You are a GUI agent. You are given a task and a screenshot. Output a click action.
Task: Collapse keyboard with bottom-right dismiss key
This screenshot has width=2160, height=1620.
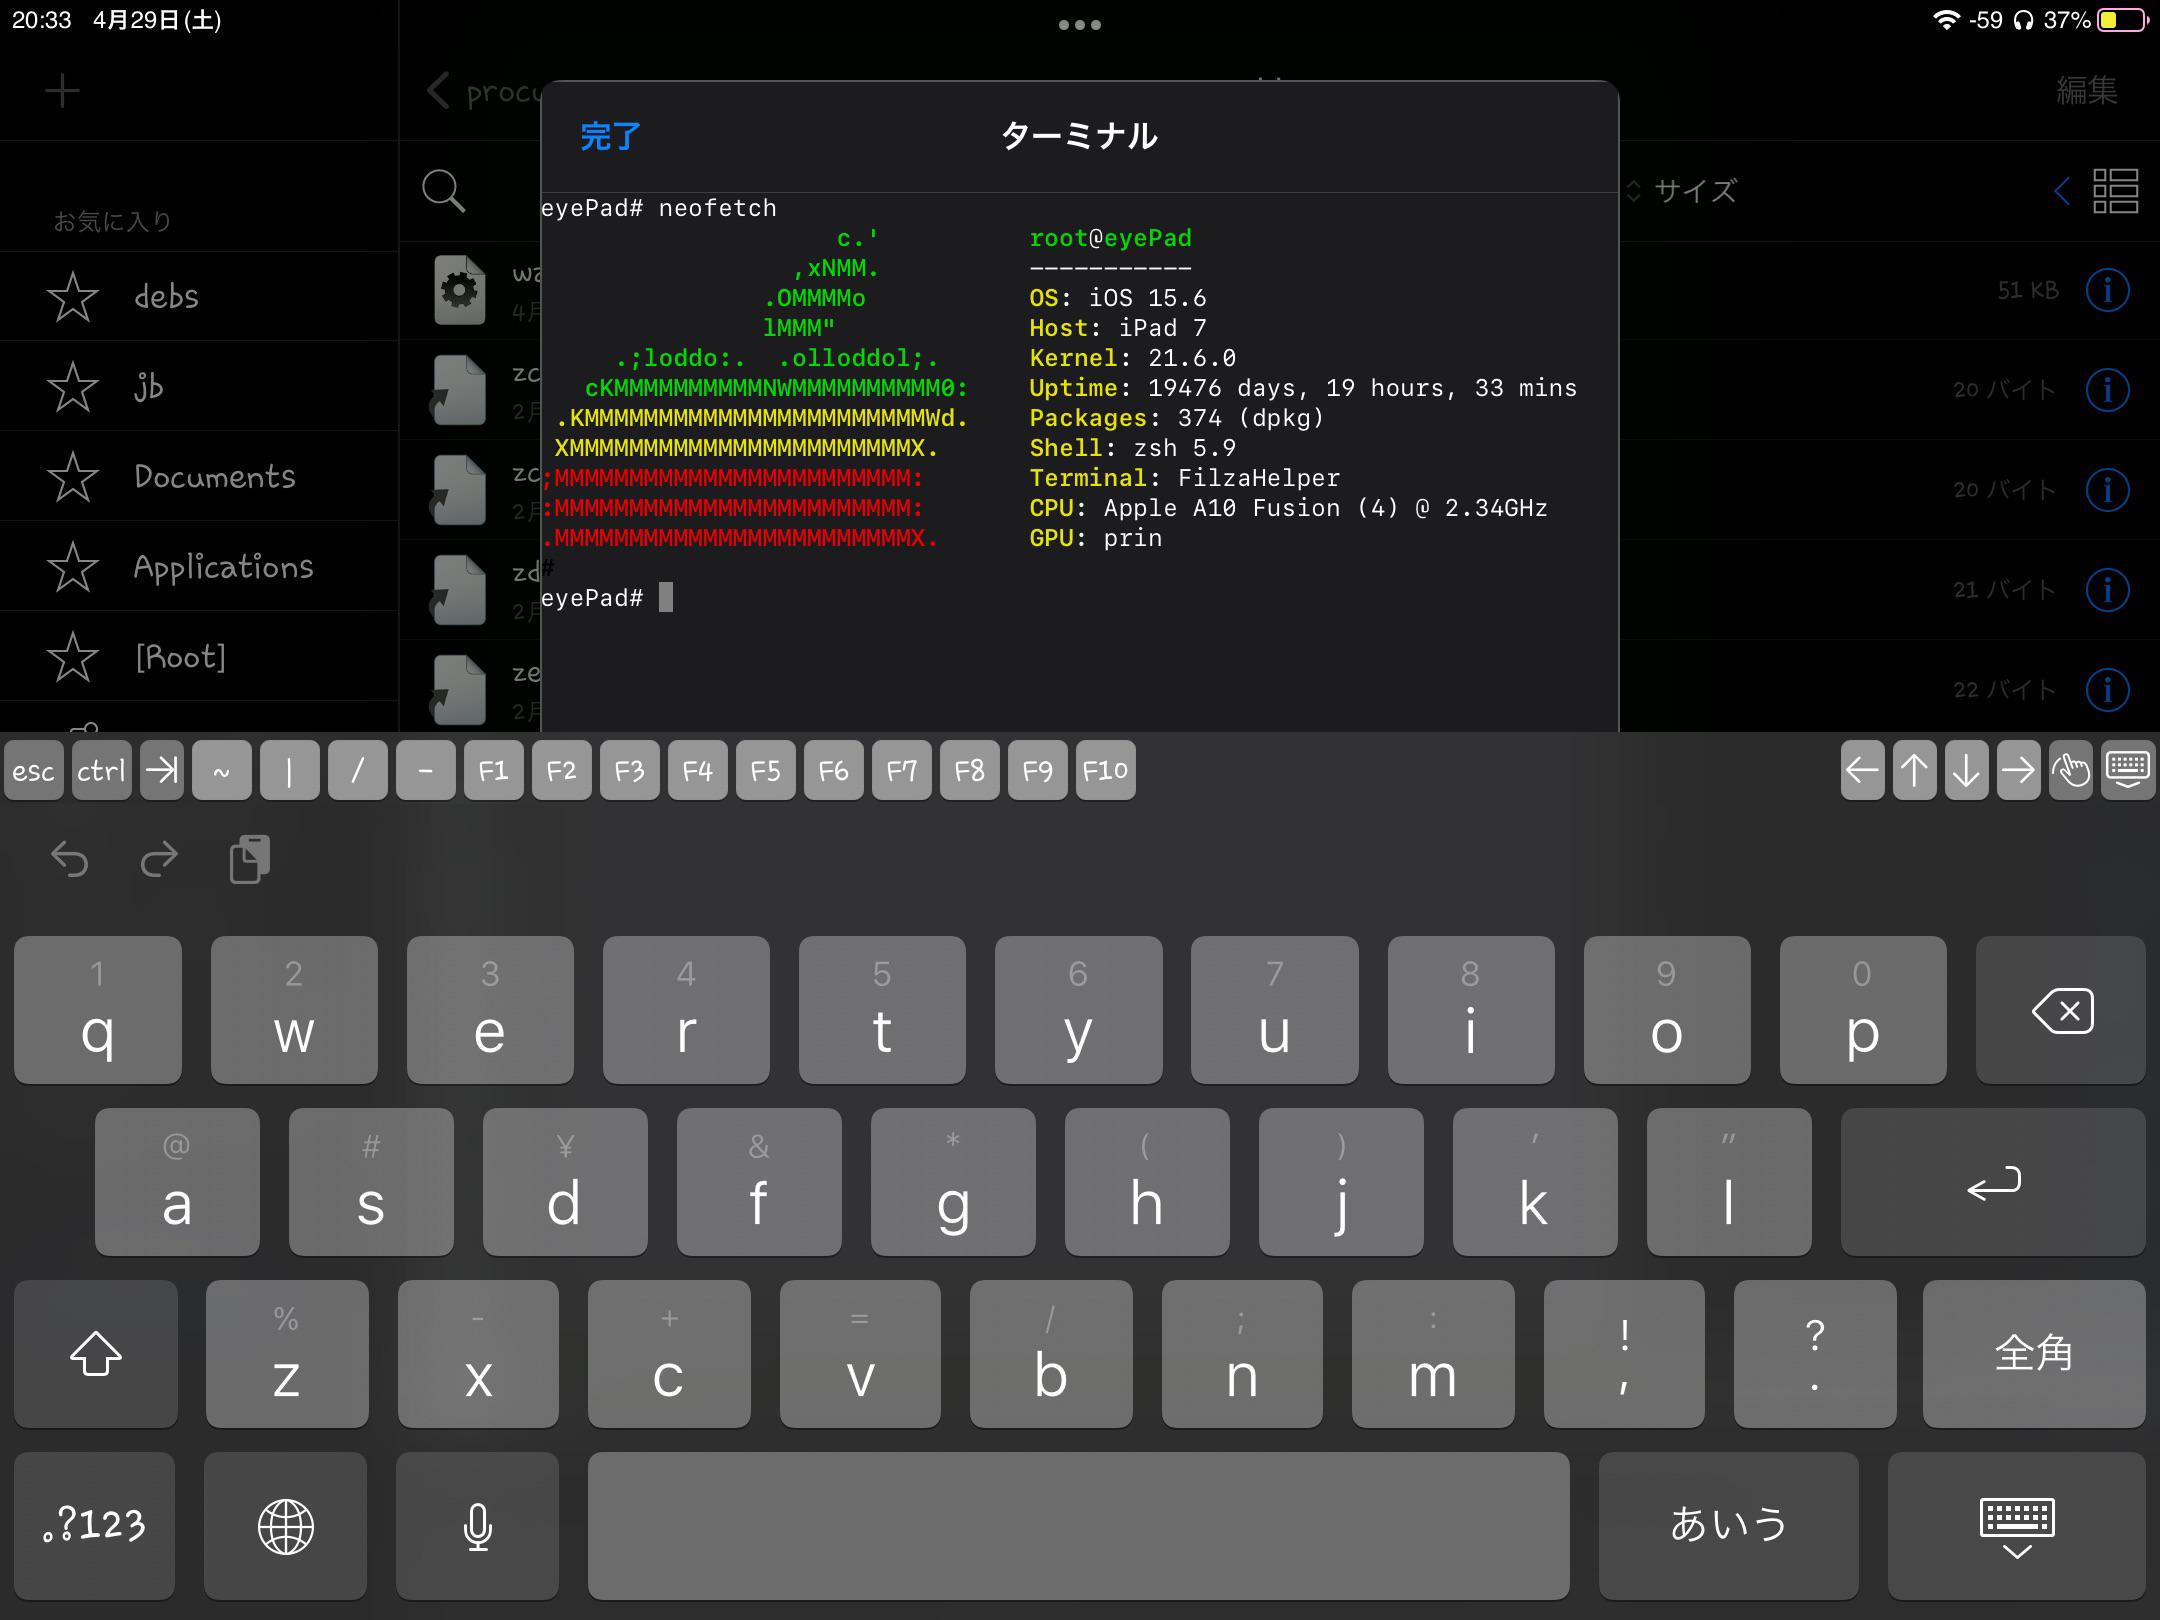coord(2016,1525)
